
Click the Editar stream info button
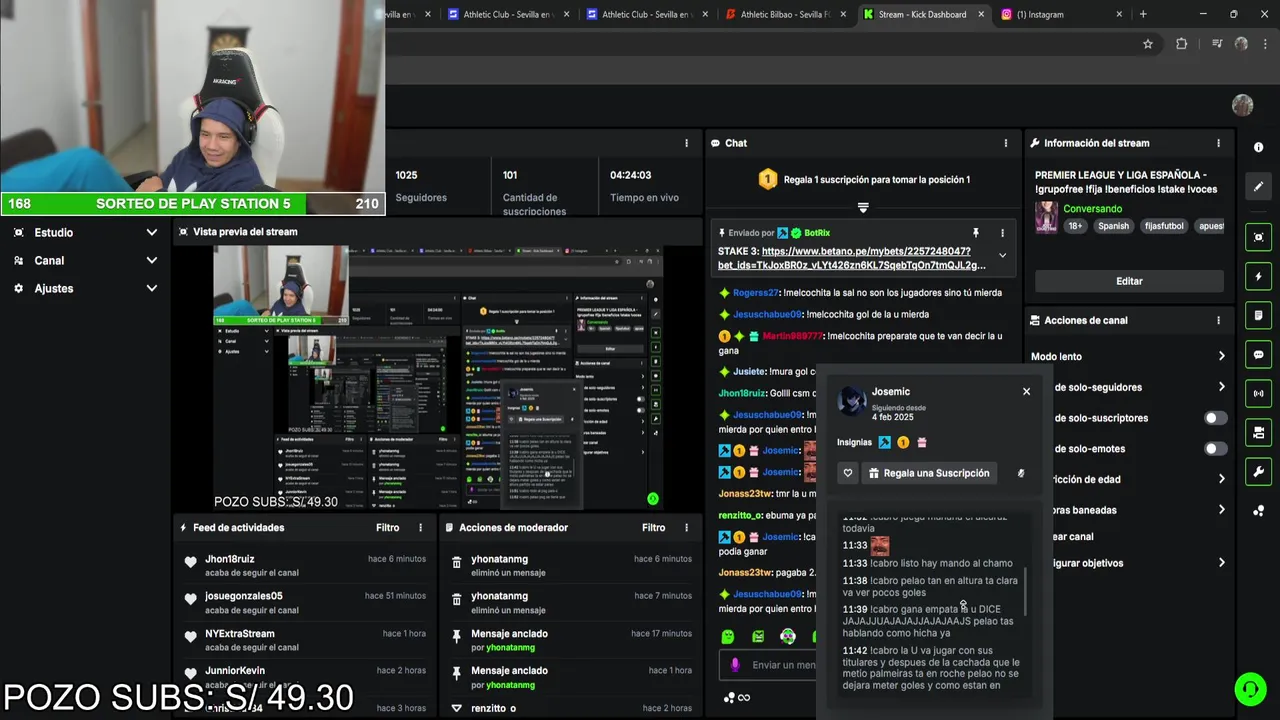pos(1129,281)
